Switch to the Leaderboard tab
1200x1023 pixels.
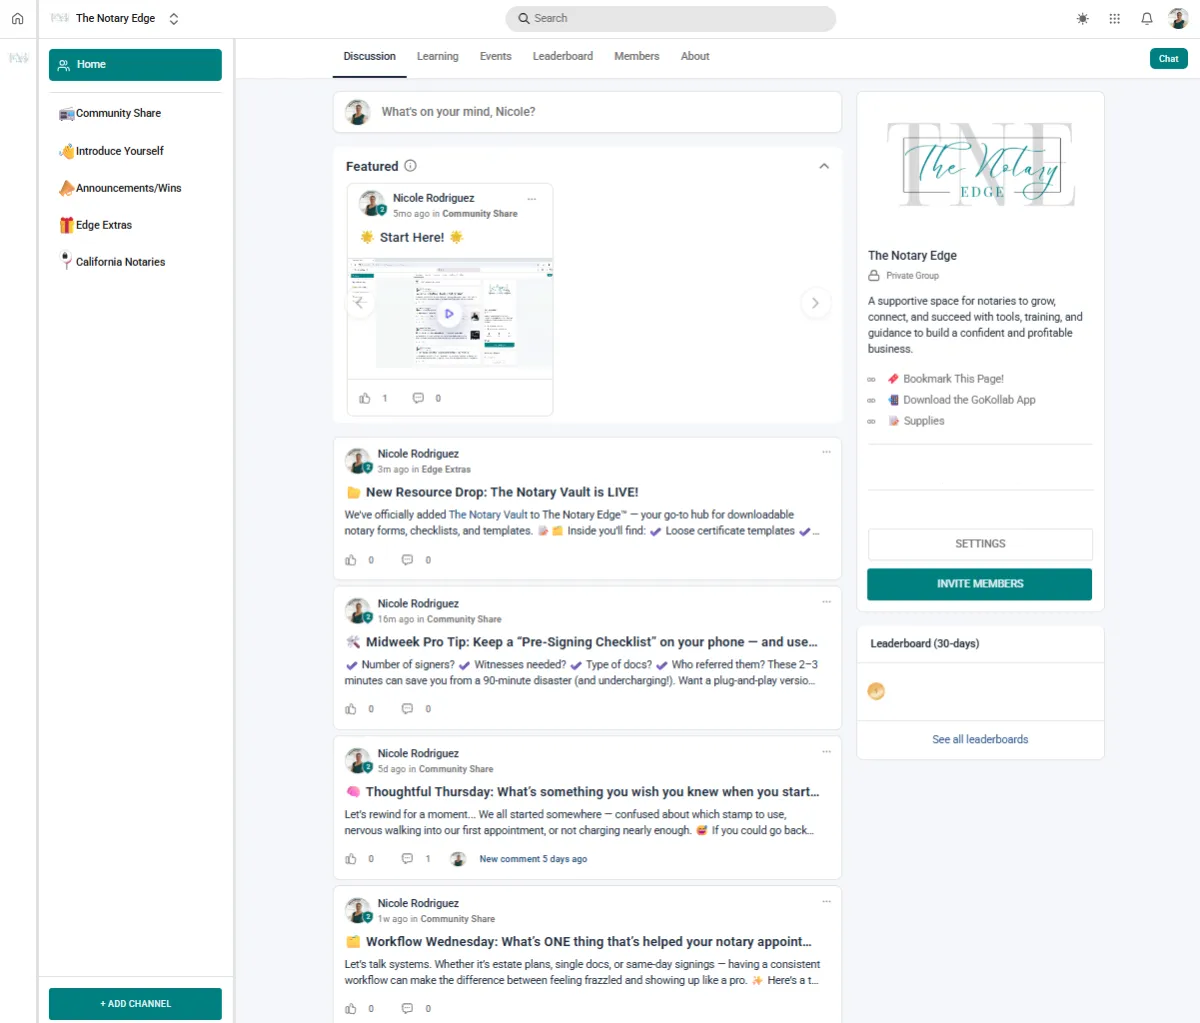click(563, 56)
